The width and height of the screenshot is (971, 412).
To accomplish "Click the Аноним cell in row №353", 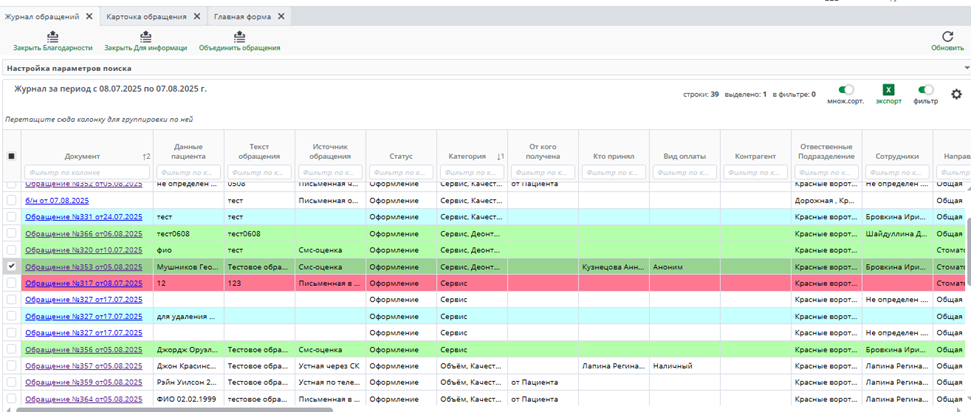I will pos(684,266).
